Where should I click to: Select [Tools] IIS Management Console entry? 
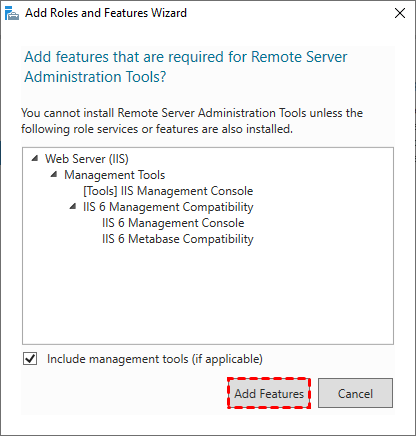168,191
